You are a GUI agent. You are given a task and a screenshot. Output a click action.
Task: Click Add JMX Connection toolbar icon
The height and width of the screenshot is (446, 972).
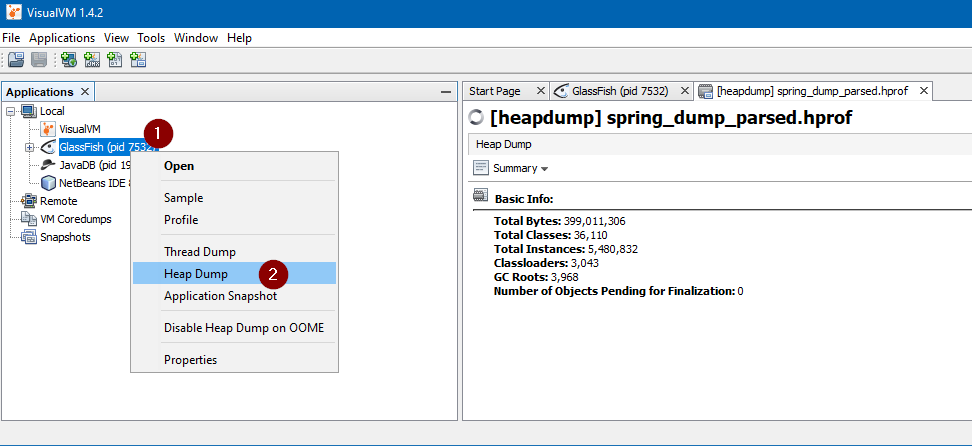pos(92,60)
